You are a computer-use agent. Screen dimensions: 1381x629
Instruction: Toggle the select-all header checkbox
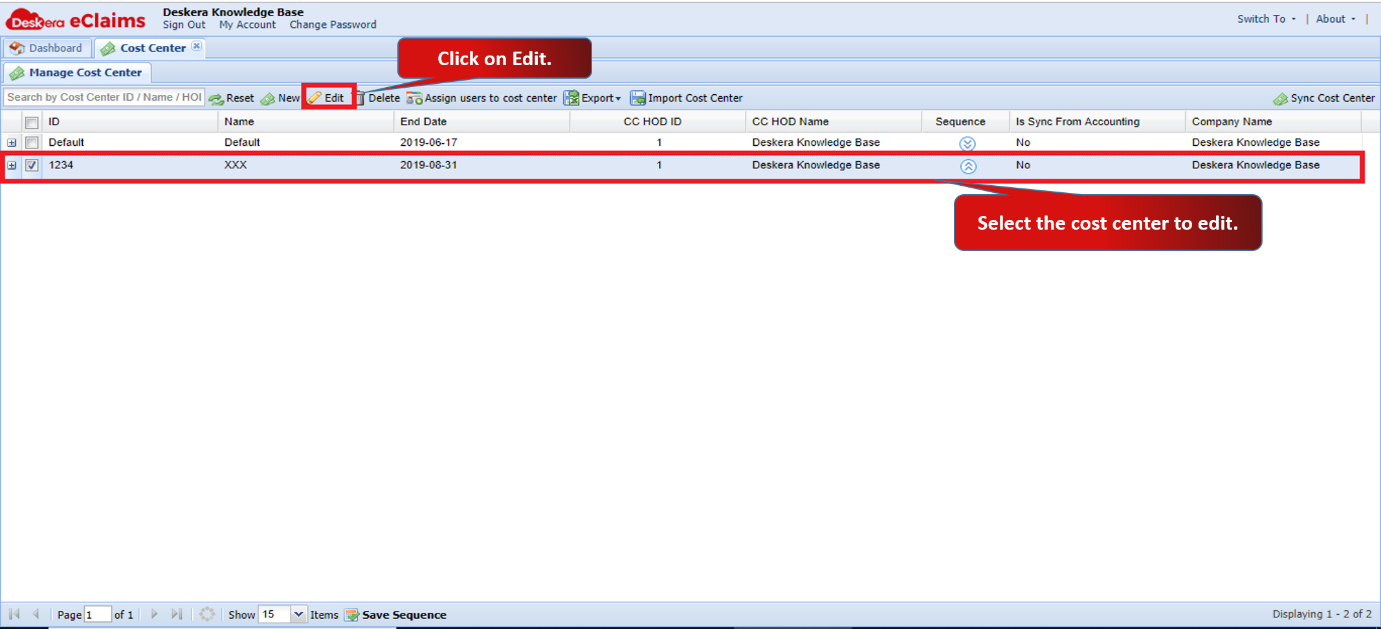tap(32, 122)
